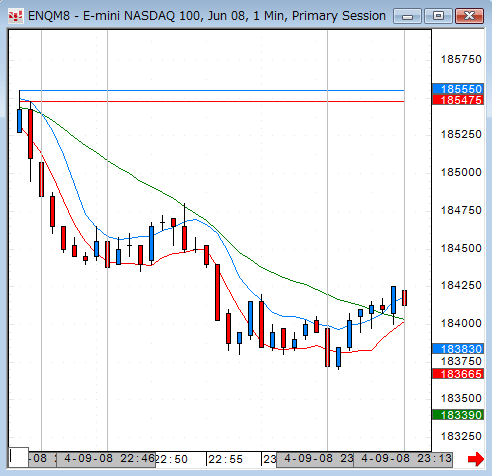Click the red scroll-right arrow below the price axis

[x=476, y=459]
